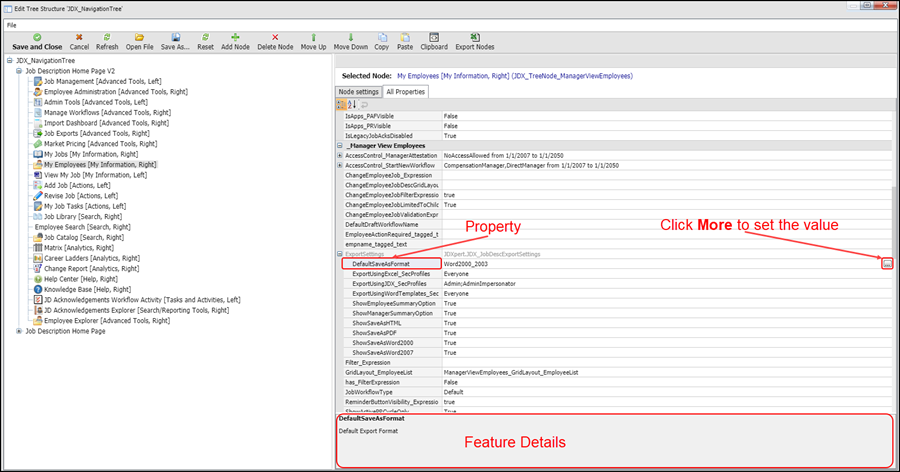This screenshot has height=472, width=900.
Task: Collapse the _Manager View Employees category
Action: [x=340, y=146]
